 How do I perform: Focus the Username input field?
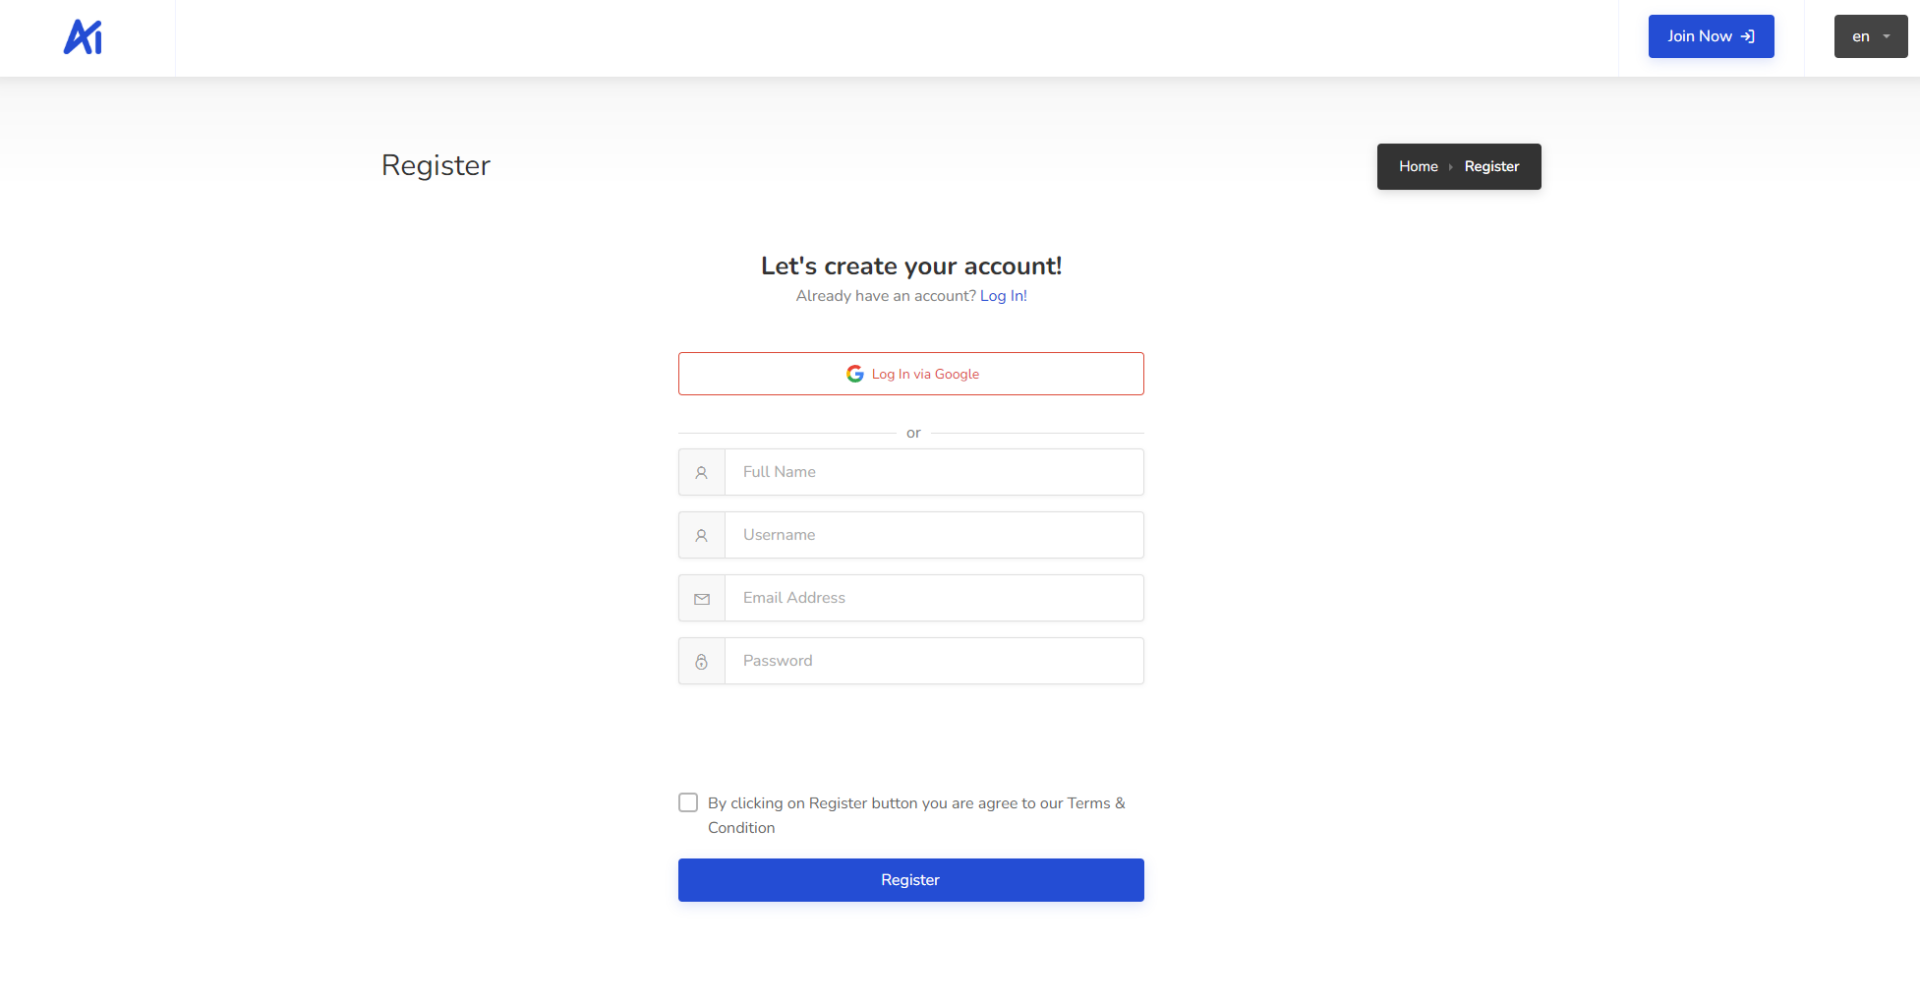(x=934, y=535)
